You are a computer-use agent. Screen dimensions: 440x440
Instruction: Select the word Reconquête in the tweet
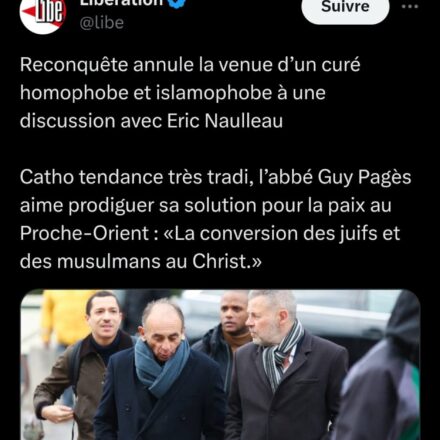click(x=74, y=65)
